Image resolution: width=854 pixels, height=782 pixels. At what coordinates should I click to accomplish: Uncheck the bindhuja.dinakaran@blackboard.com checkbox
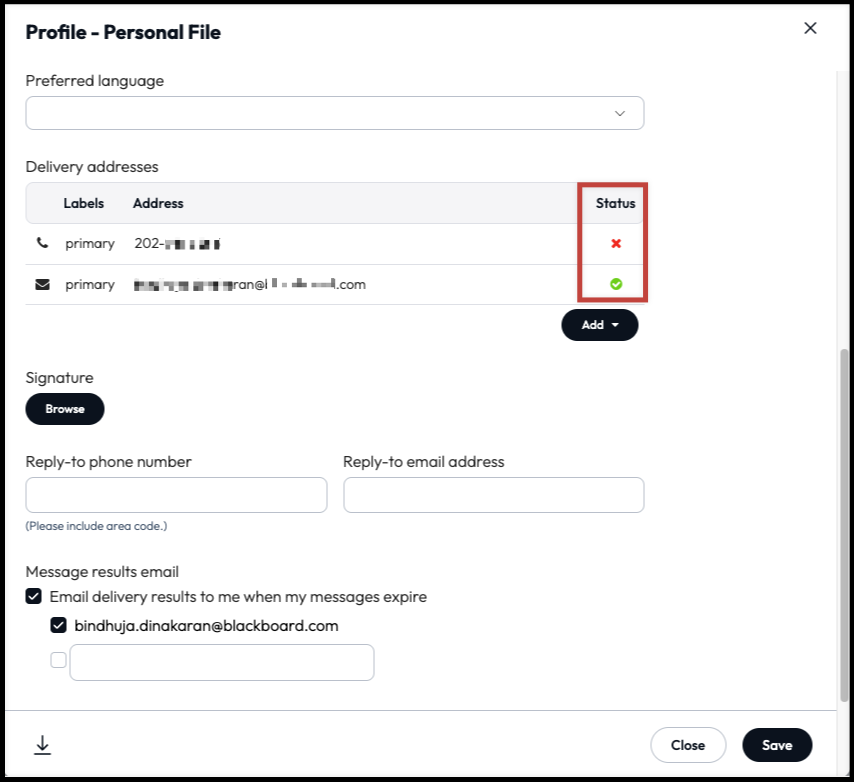[58, 626]
